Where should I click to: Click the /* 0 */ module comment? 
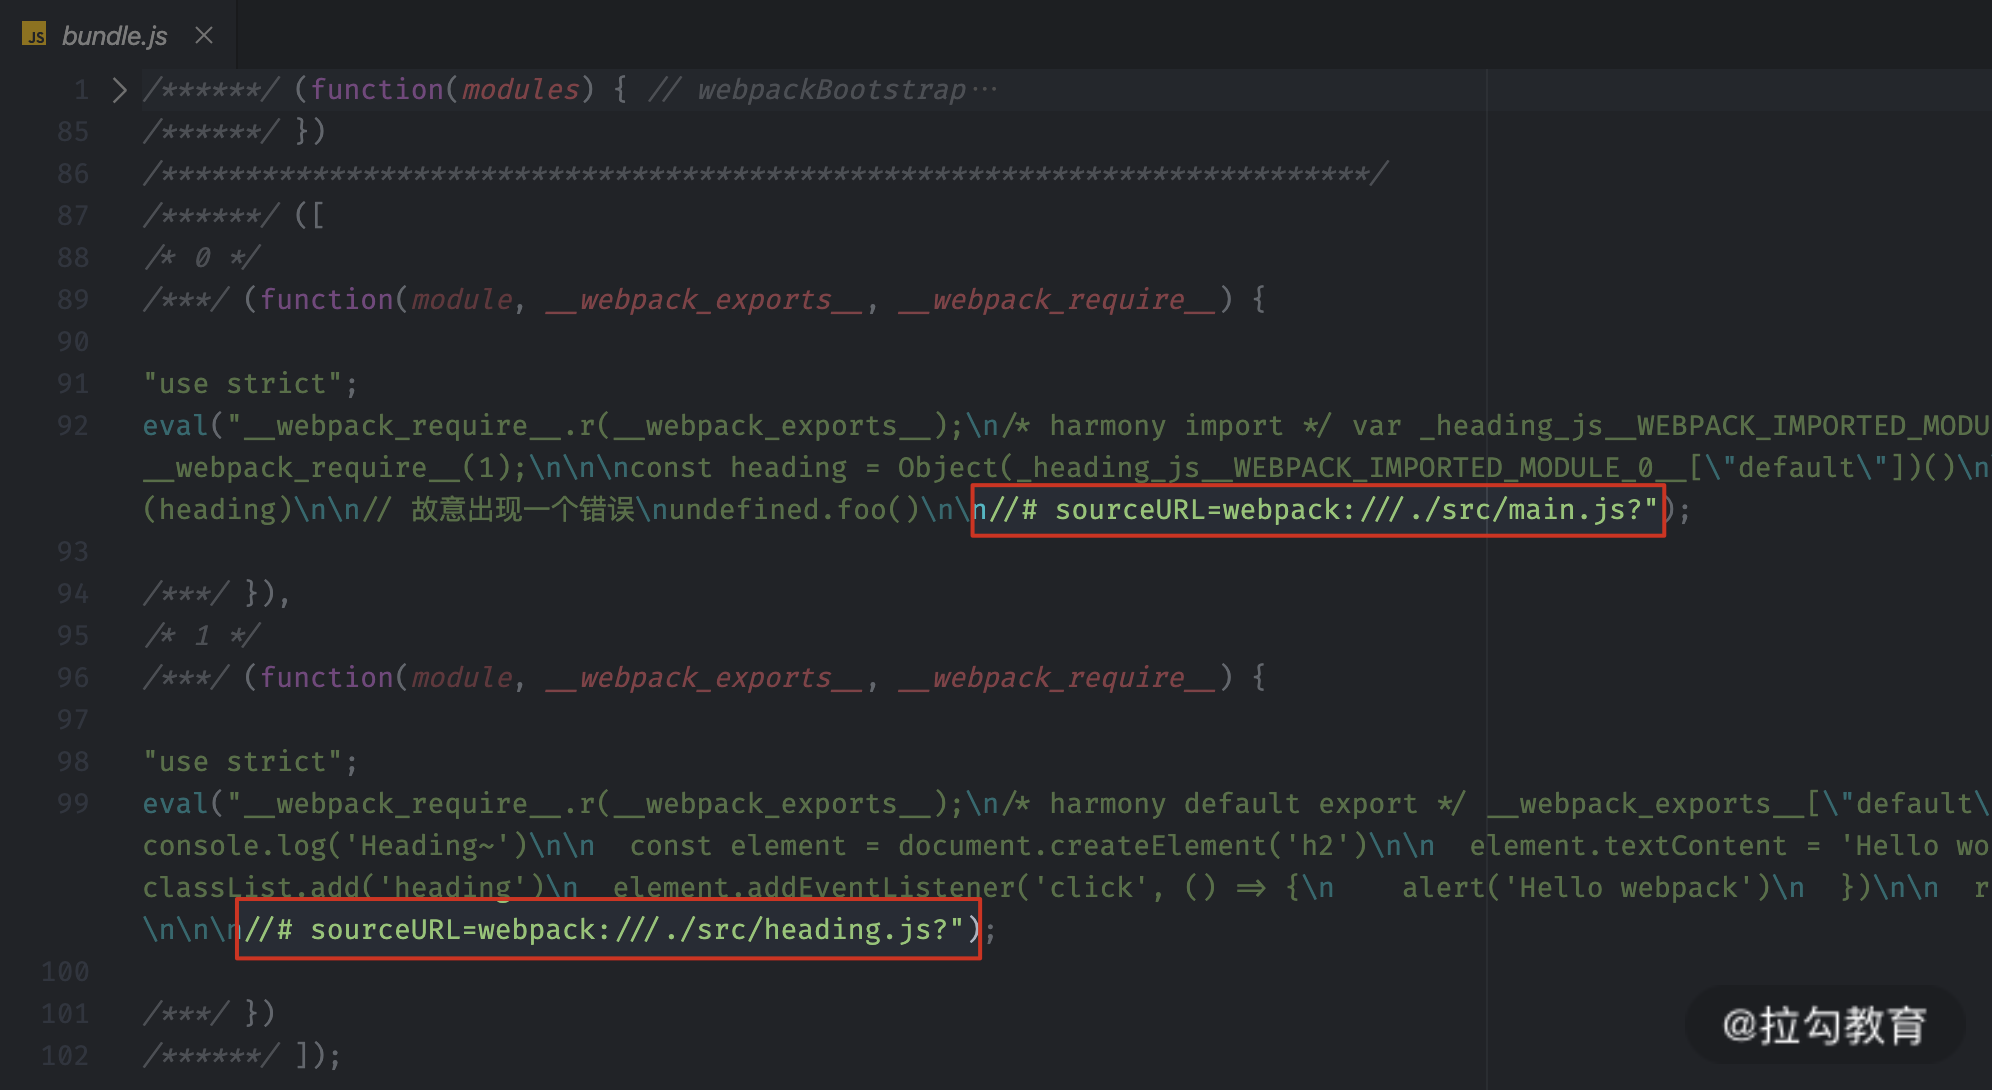[202, 258]
